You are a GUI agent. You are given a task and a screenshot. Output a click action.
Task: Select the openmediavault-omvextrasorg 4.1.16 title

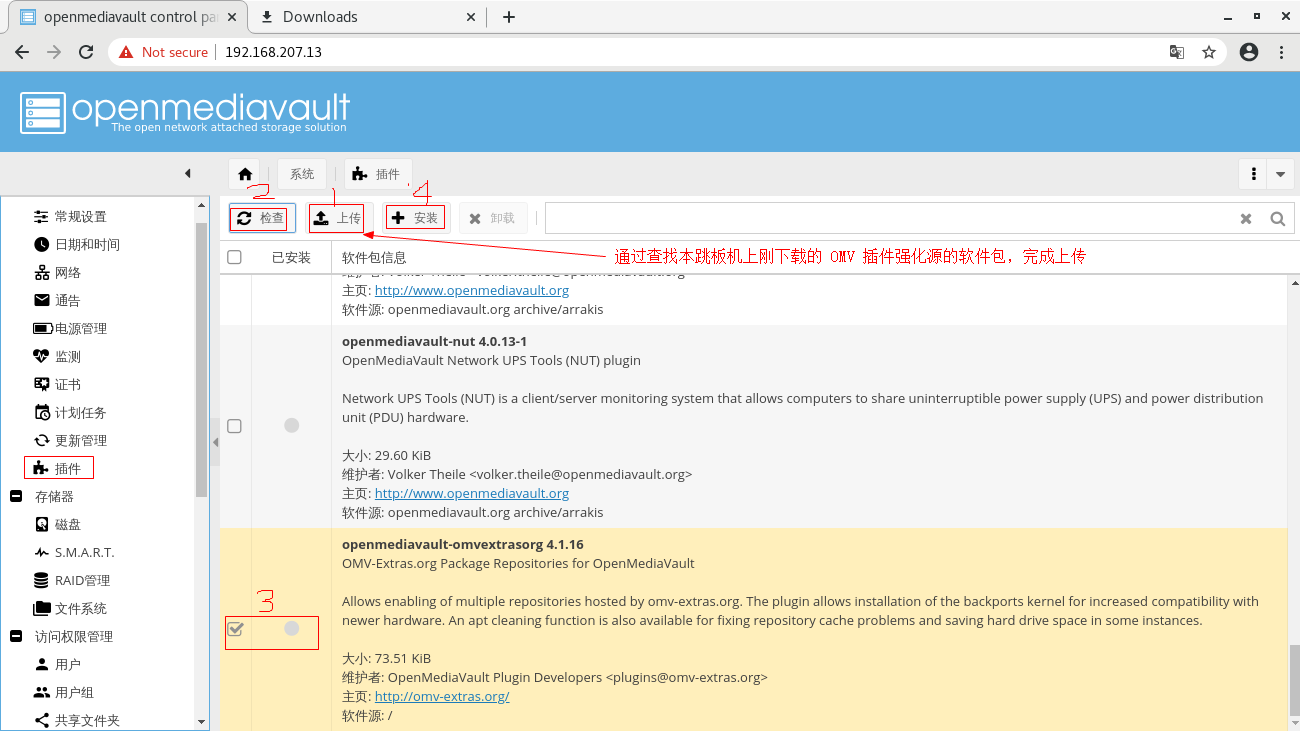pos(463,544)
